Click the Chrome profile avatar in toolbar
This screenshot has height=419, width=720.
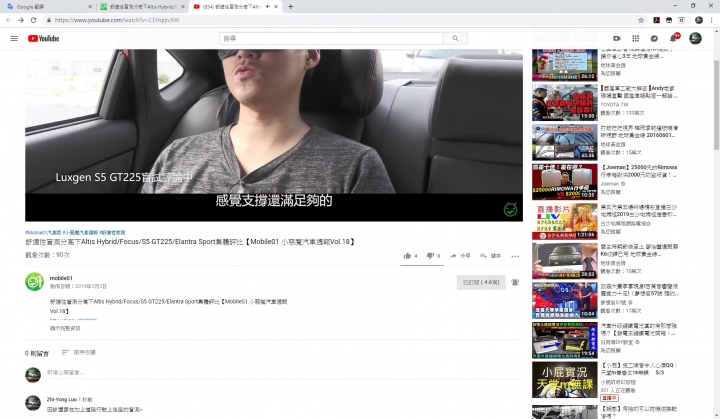699,20
